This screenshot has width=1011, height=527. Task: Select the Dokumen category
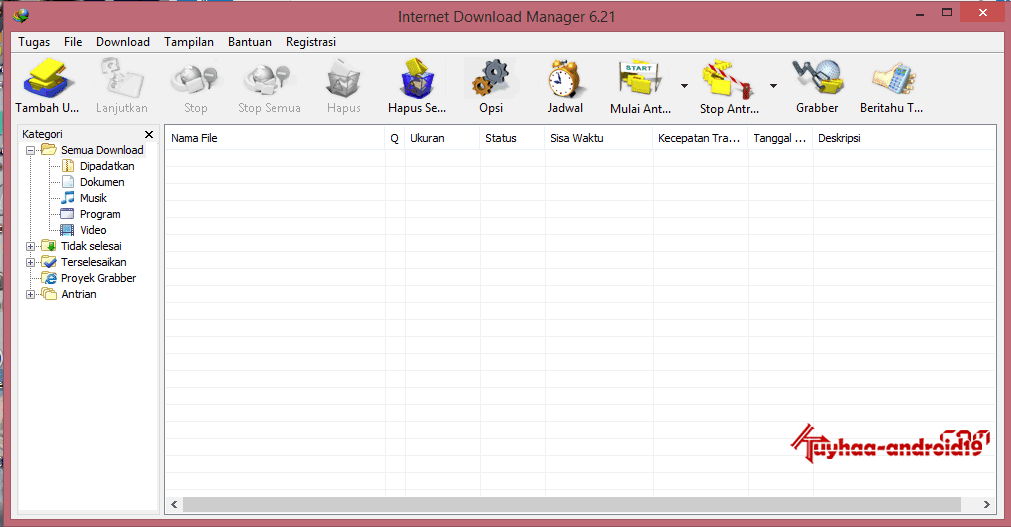102,182
